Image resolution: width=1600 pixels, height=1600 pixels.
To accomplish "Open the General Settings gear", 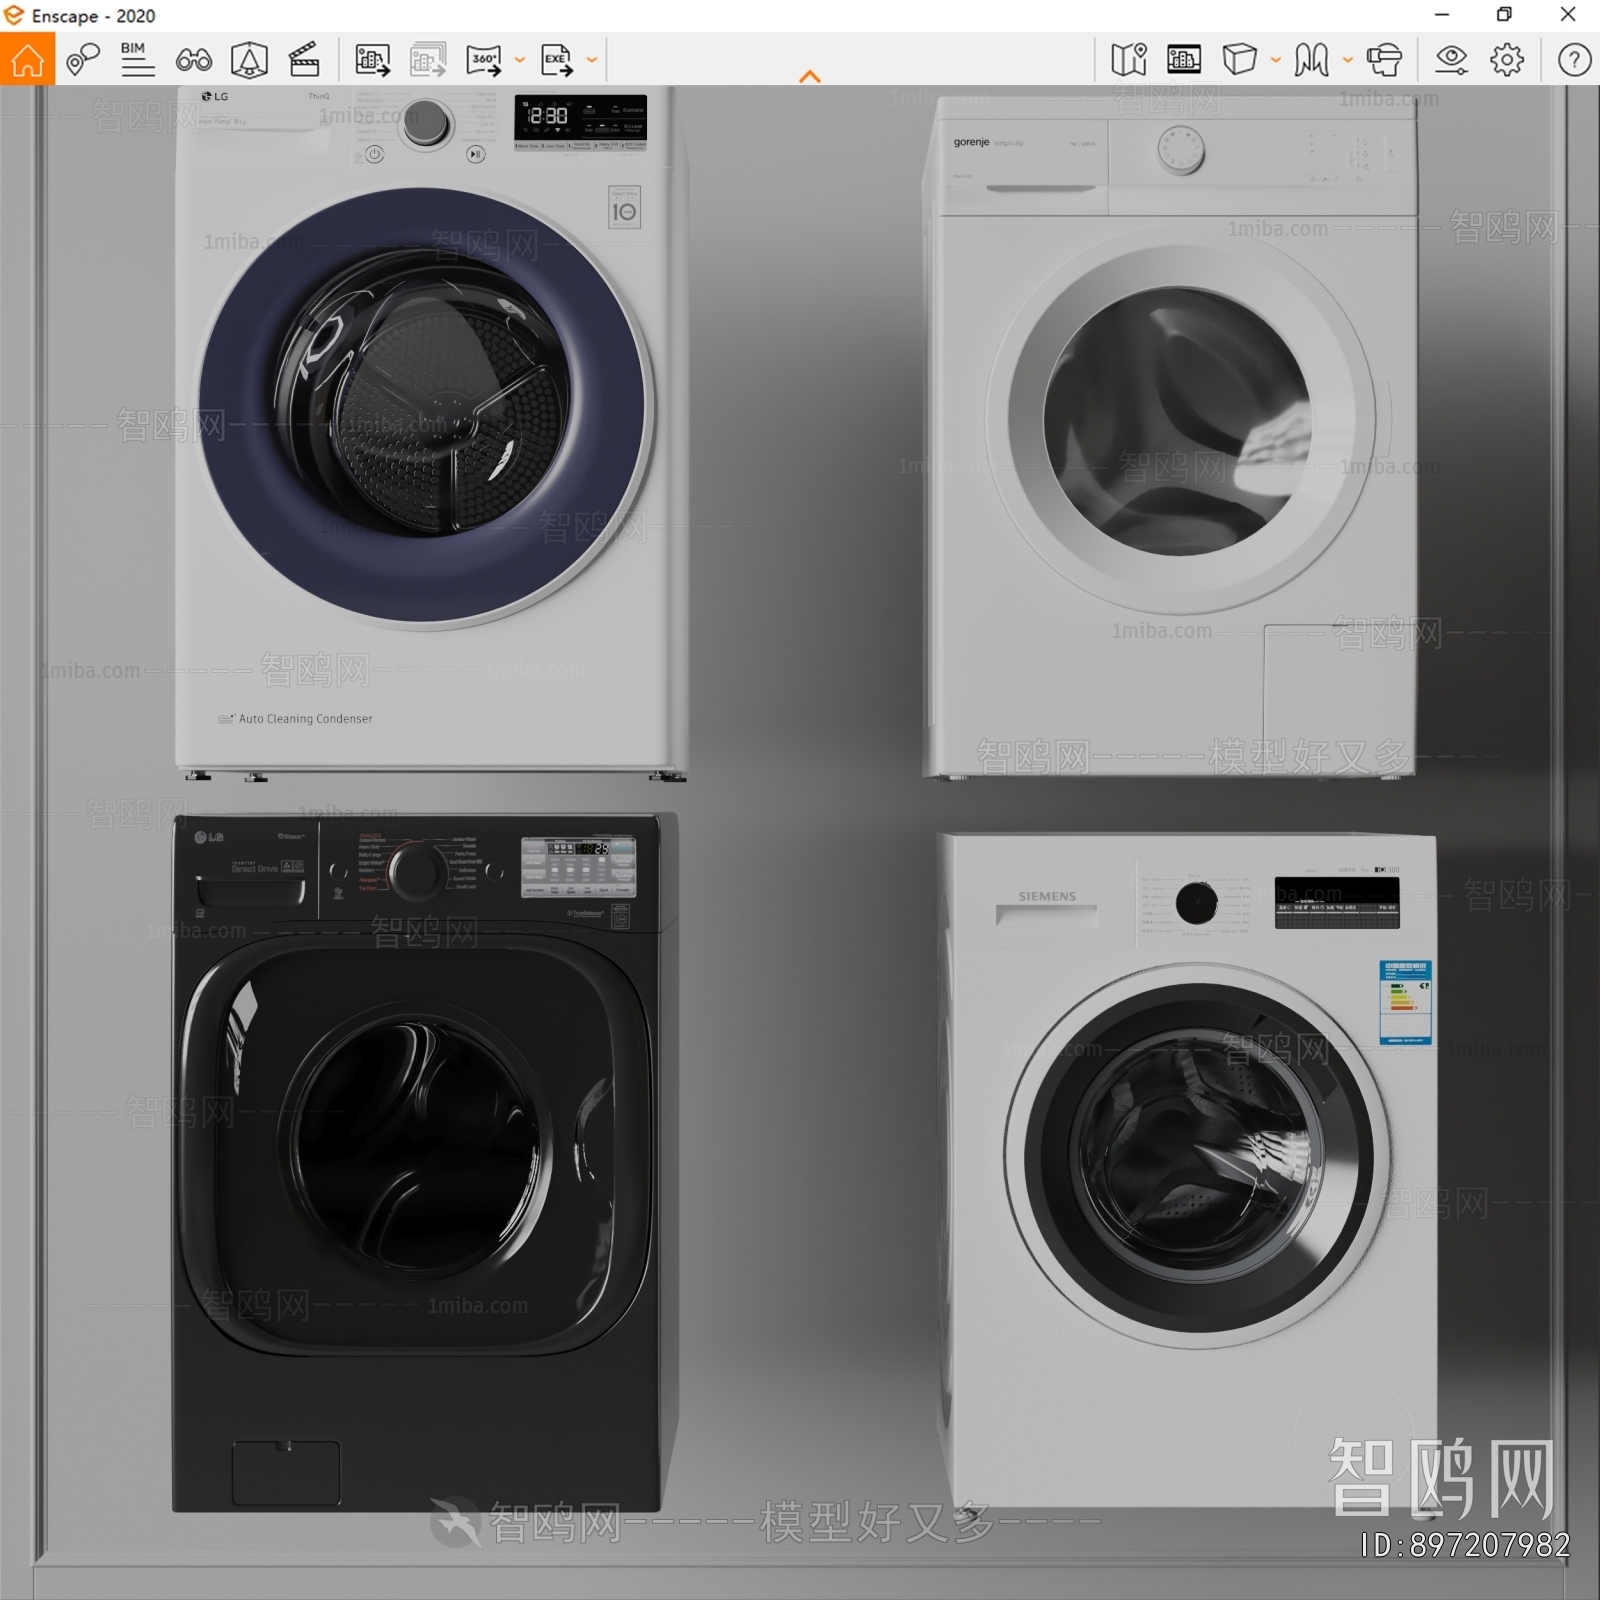I will point(1507,60).
